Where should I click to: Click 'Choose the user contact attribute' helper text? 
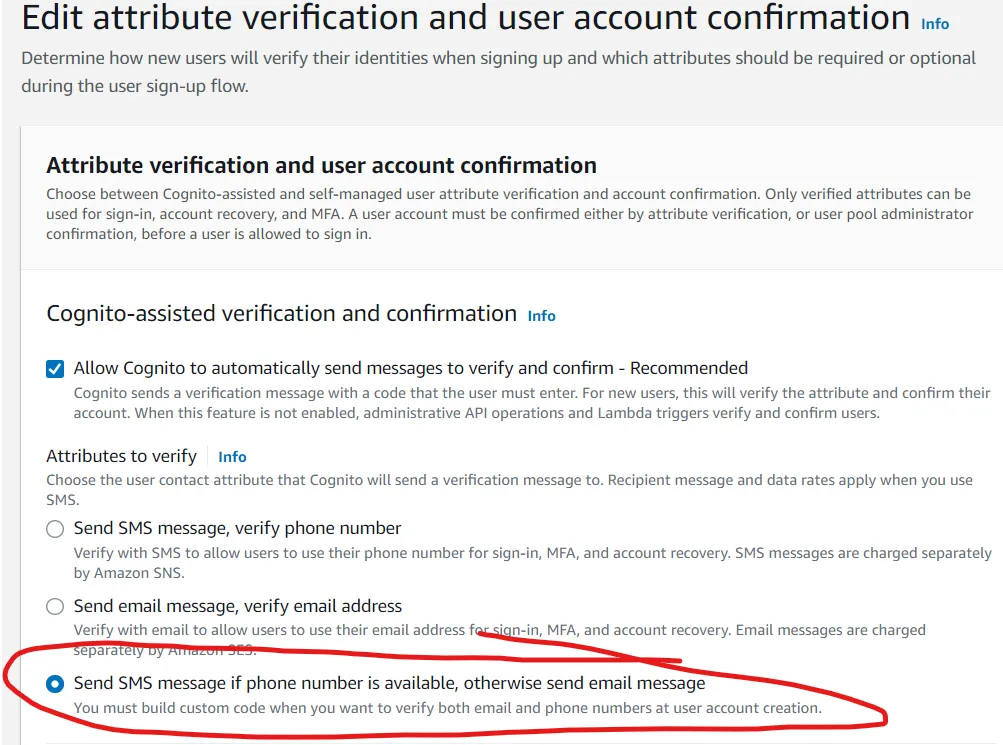click(x=509, y=489)
